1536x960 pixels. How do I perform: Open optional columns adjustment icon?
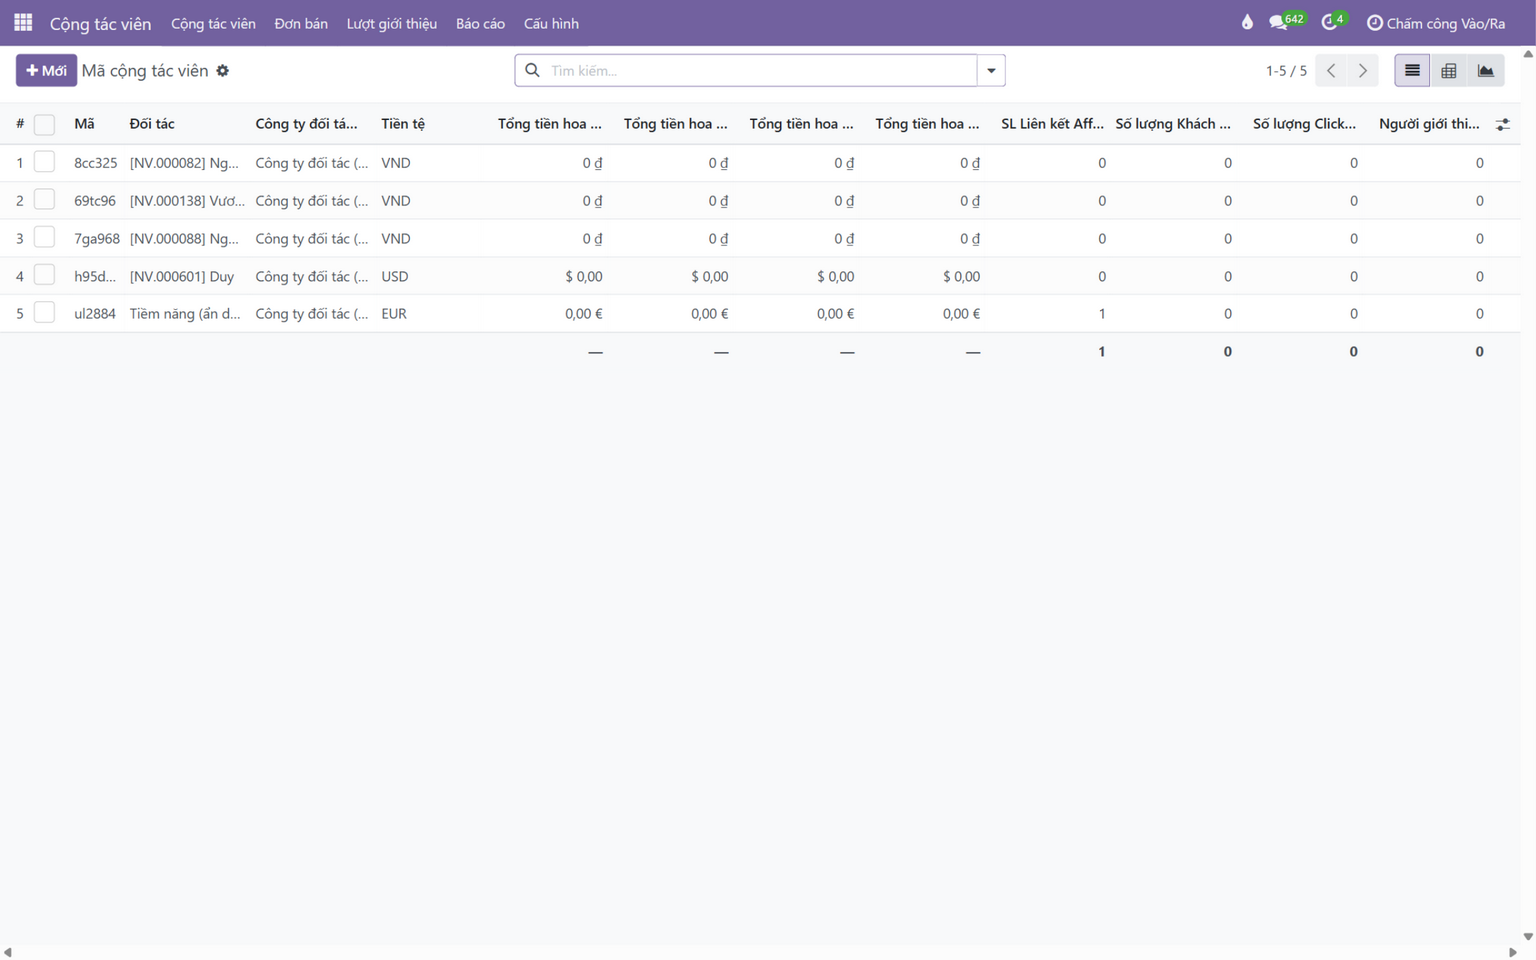1503,124
